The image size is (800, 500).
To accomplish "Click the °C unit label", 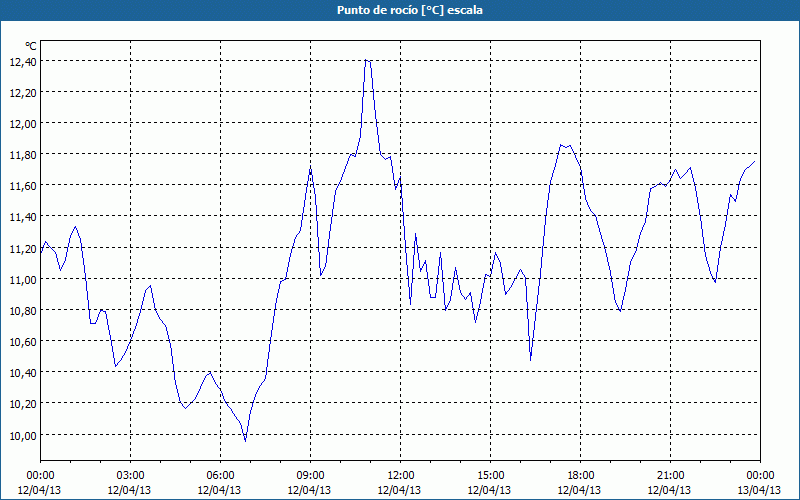I will (31, 46).
